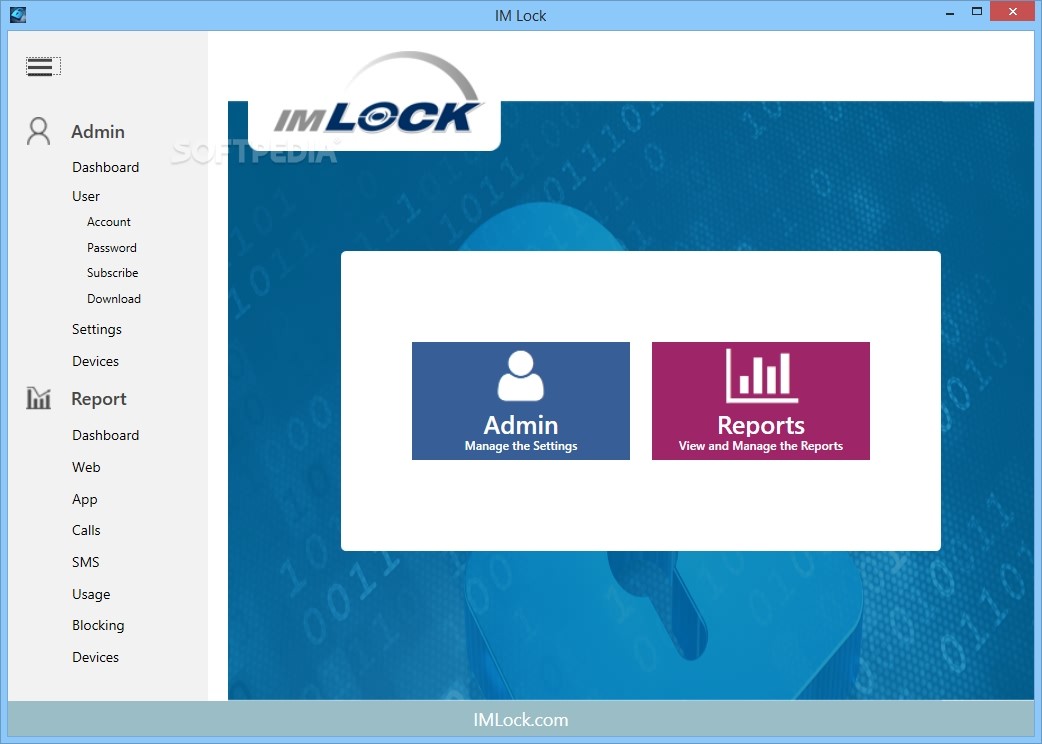Maximize the IM Lock window

coord(977,11)
